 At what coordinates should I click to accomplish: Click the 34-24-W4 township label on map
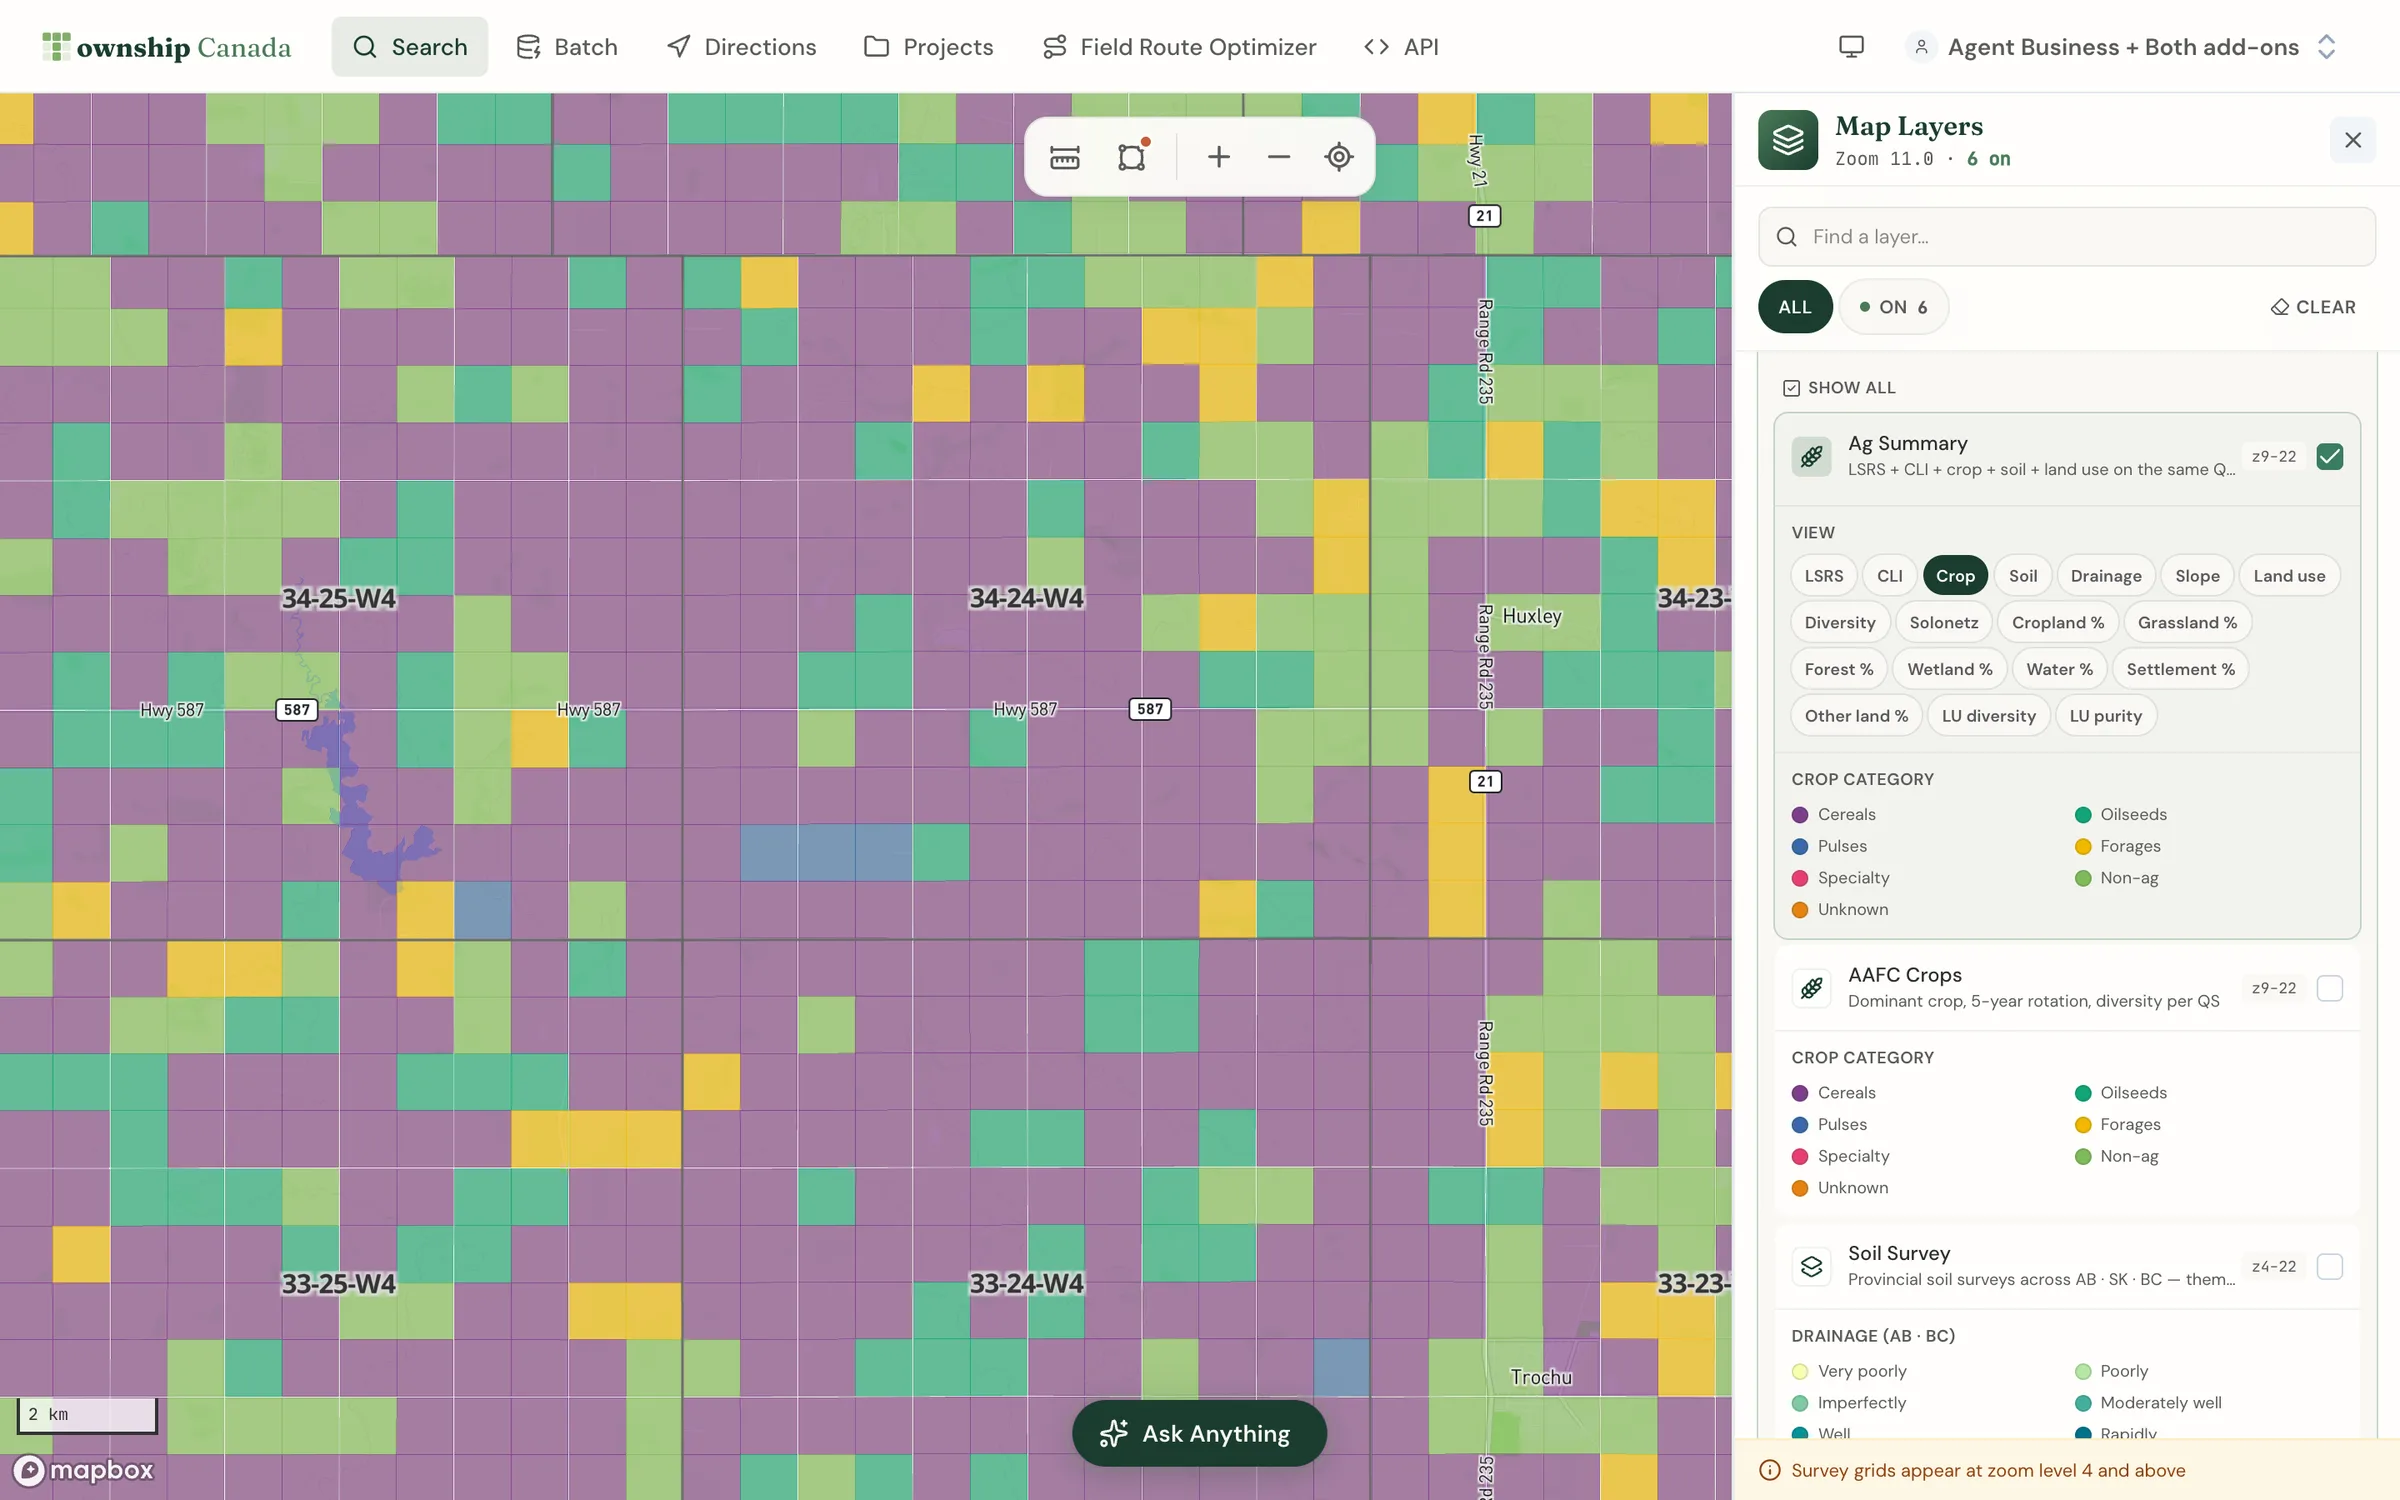coord(1026,598)
